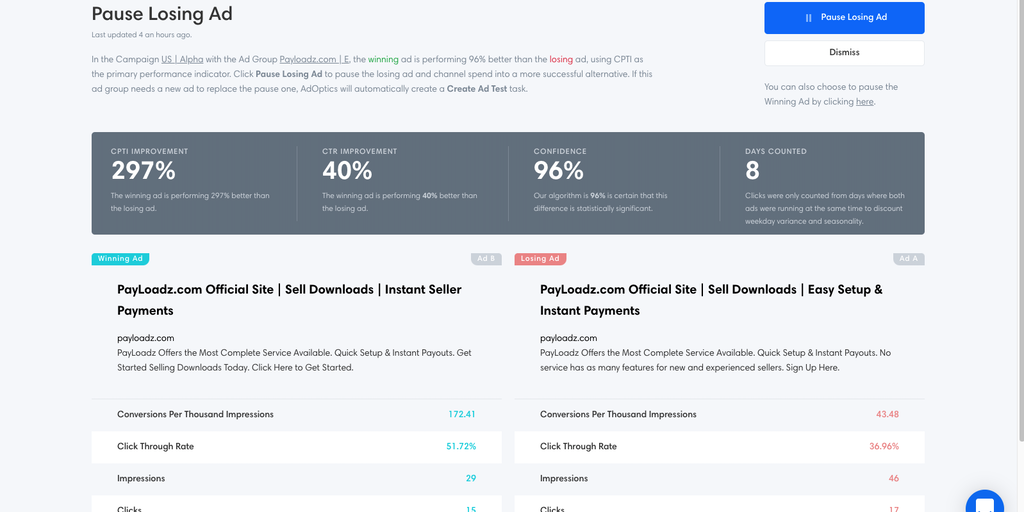
Task: Click the winning ad's 51.72% click-through rate
Action: [460, 446]
